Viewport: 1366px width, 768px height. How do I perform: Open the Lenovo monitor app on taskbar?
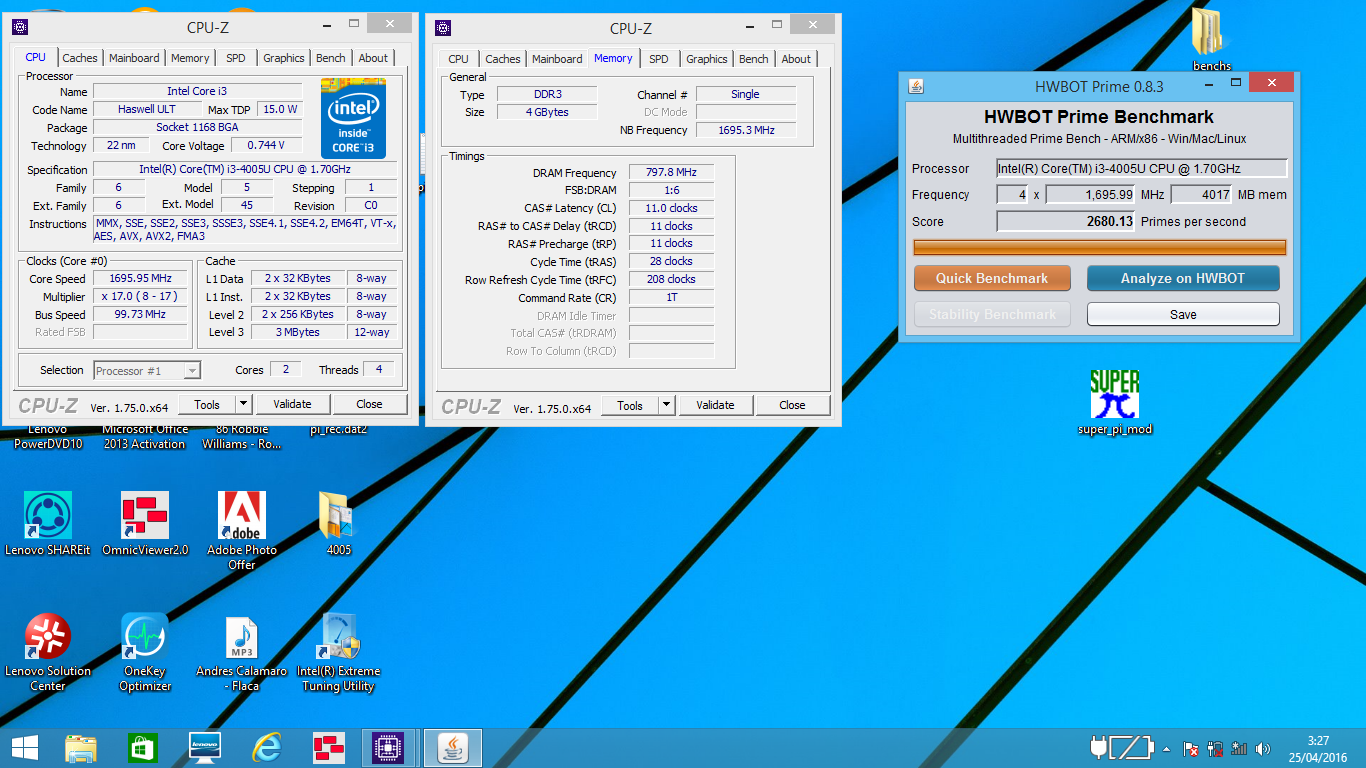[x=205, y=747]
